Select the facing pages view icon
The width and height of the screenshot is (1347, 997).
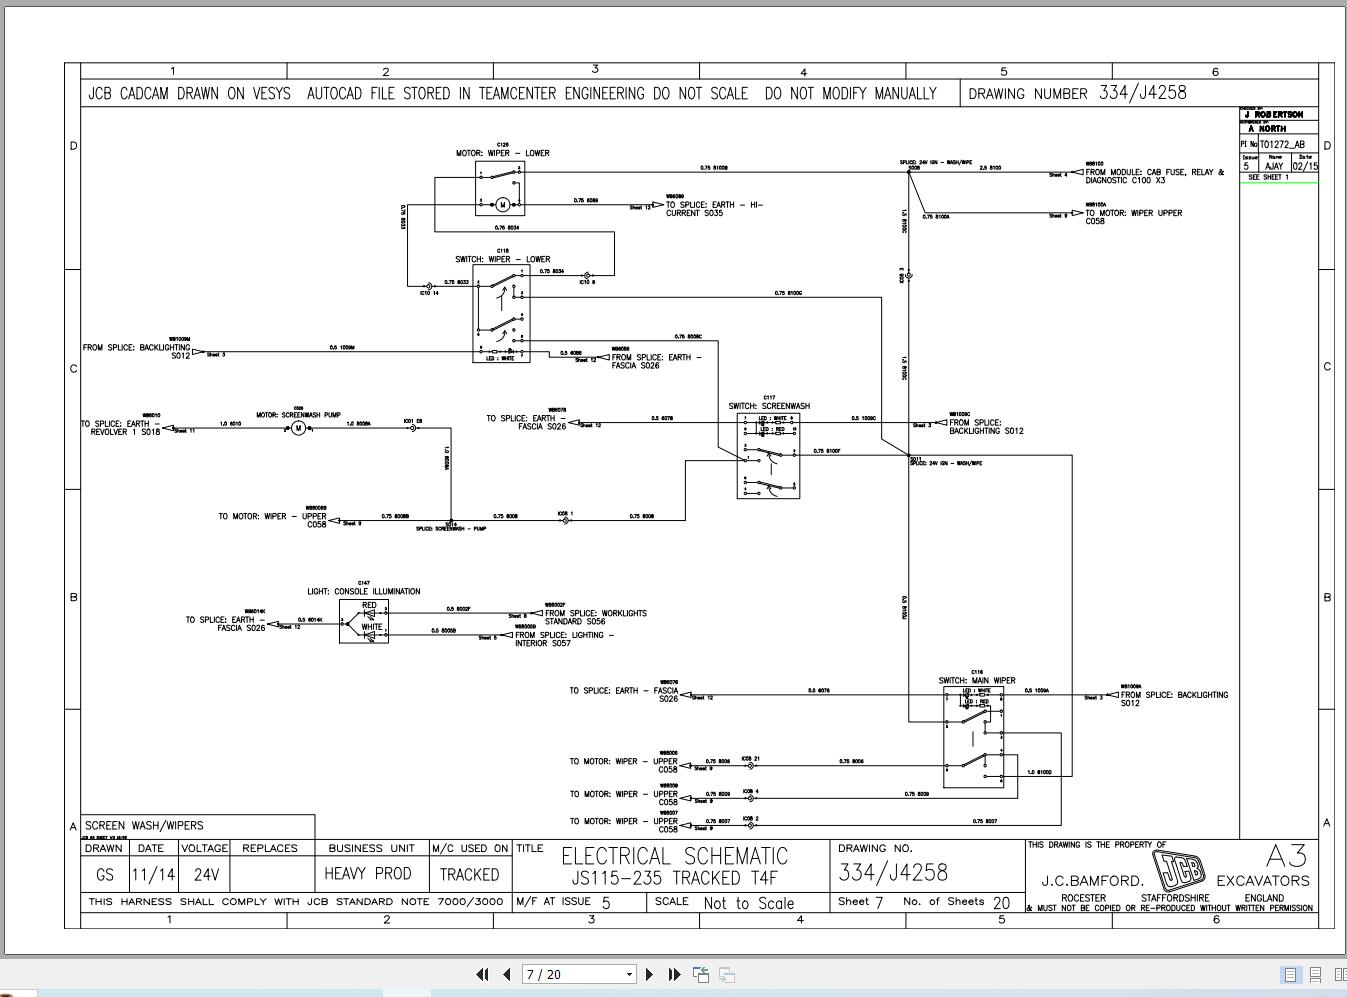[1339, 973]
